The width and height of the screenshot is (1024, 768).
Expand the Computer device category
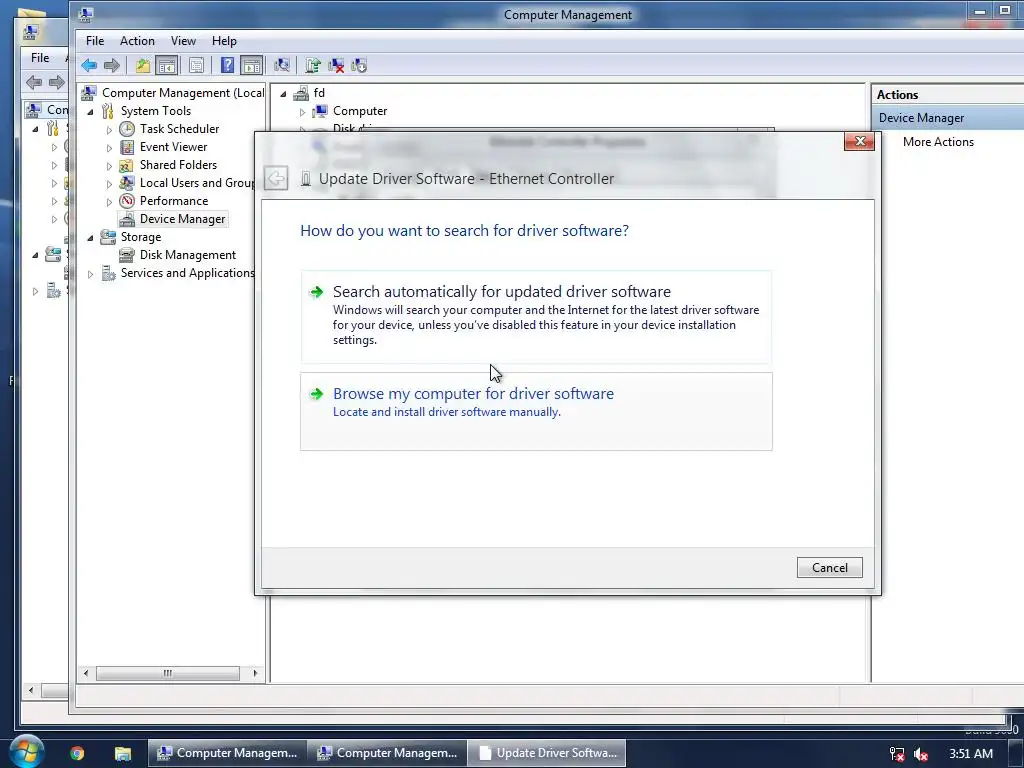tap(302, 112)
